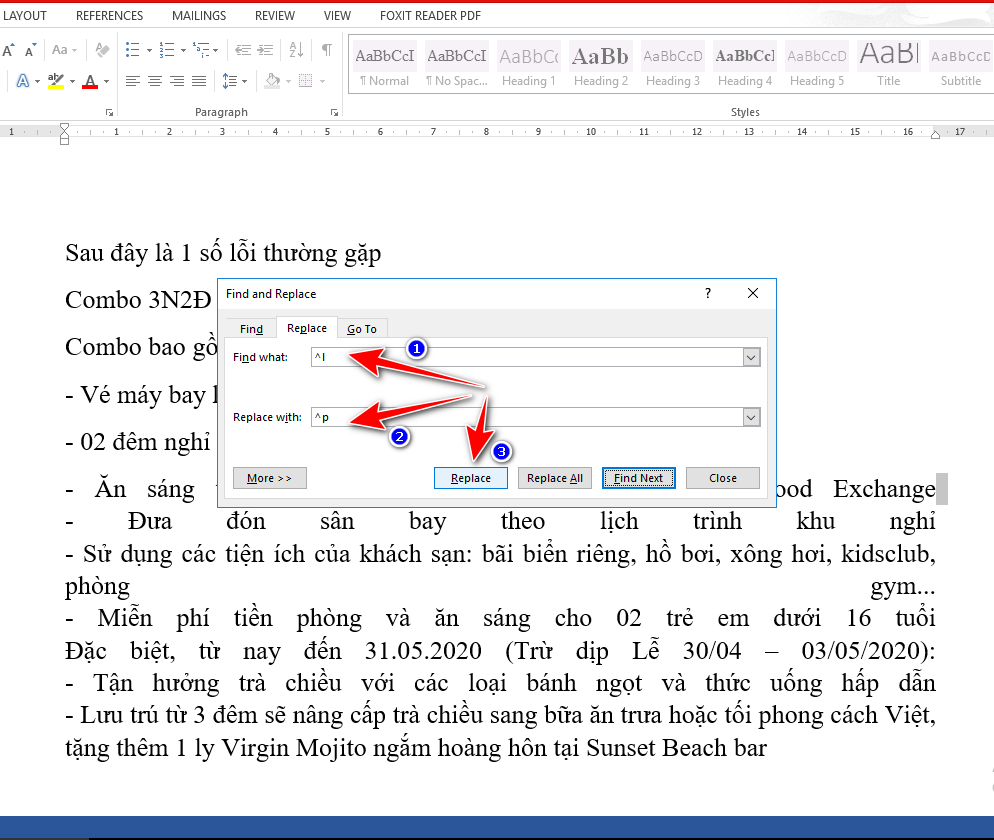Click the Find Next button
Screen dimensions: 994x840
[x=638, y=478]
